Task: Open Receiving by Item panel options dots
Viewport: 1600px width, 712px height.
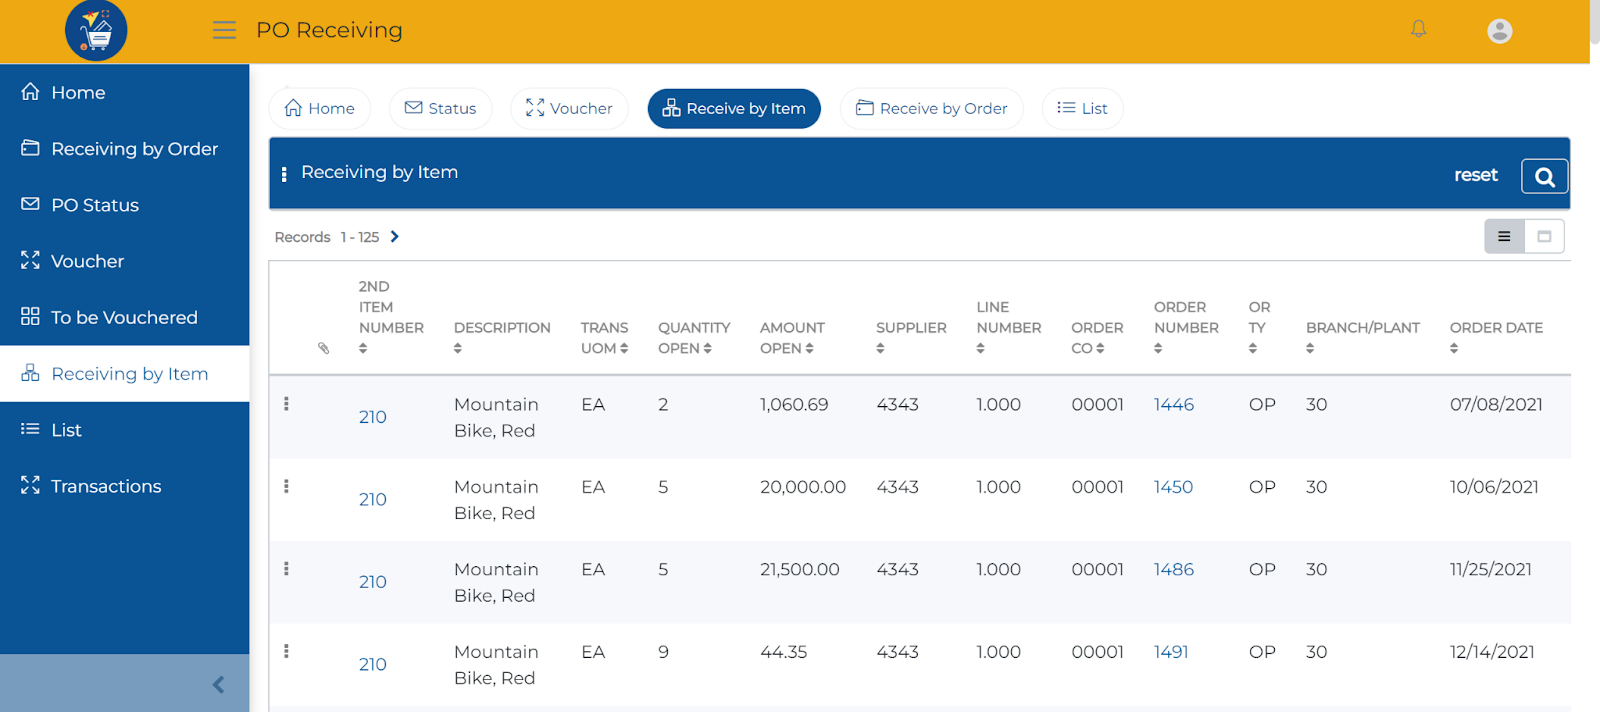Action: click(x=284, y=174)
